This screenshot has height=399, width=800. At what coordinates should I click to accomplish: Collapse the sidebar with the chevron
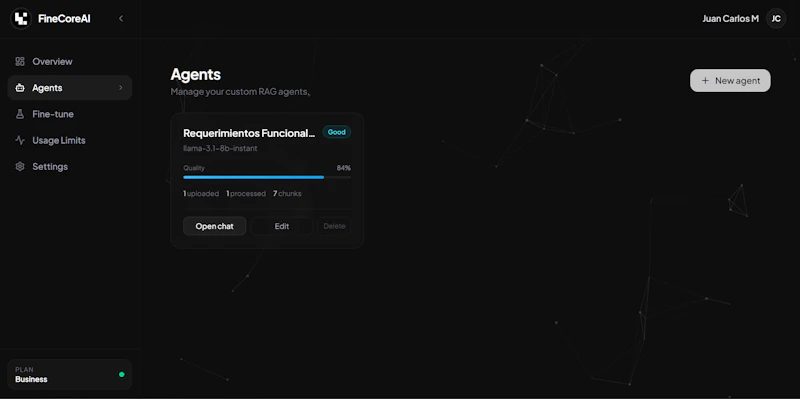point(121,19)
